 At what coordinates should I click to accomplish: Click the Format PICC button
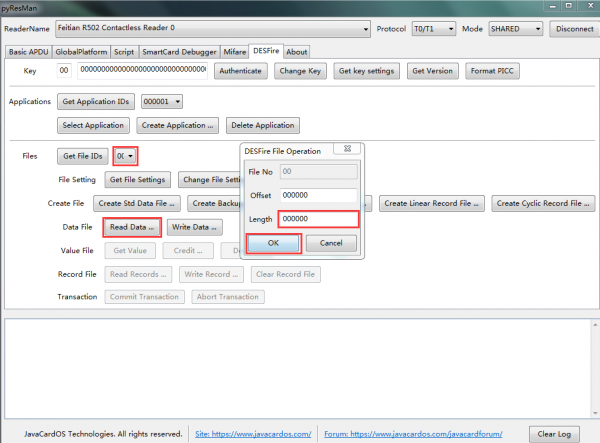pos(493,71)
